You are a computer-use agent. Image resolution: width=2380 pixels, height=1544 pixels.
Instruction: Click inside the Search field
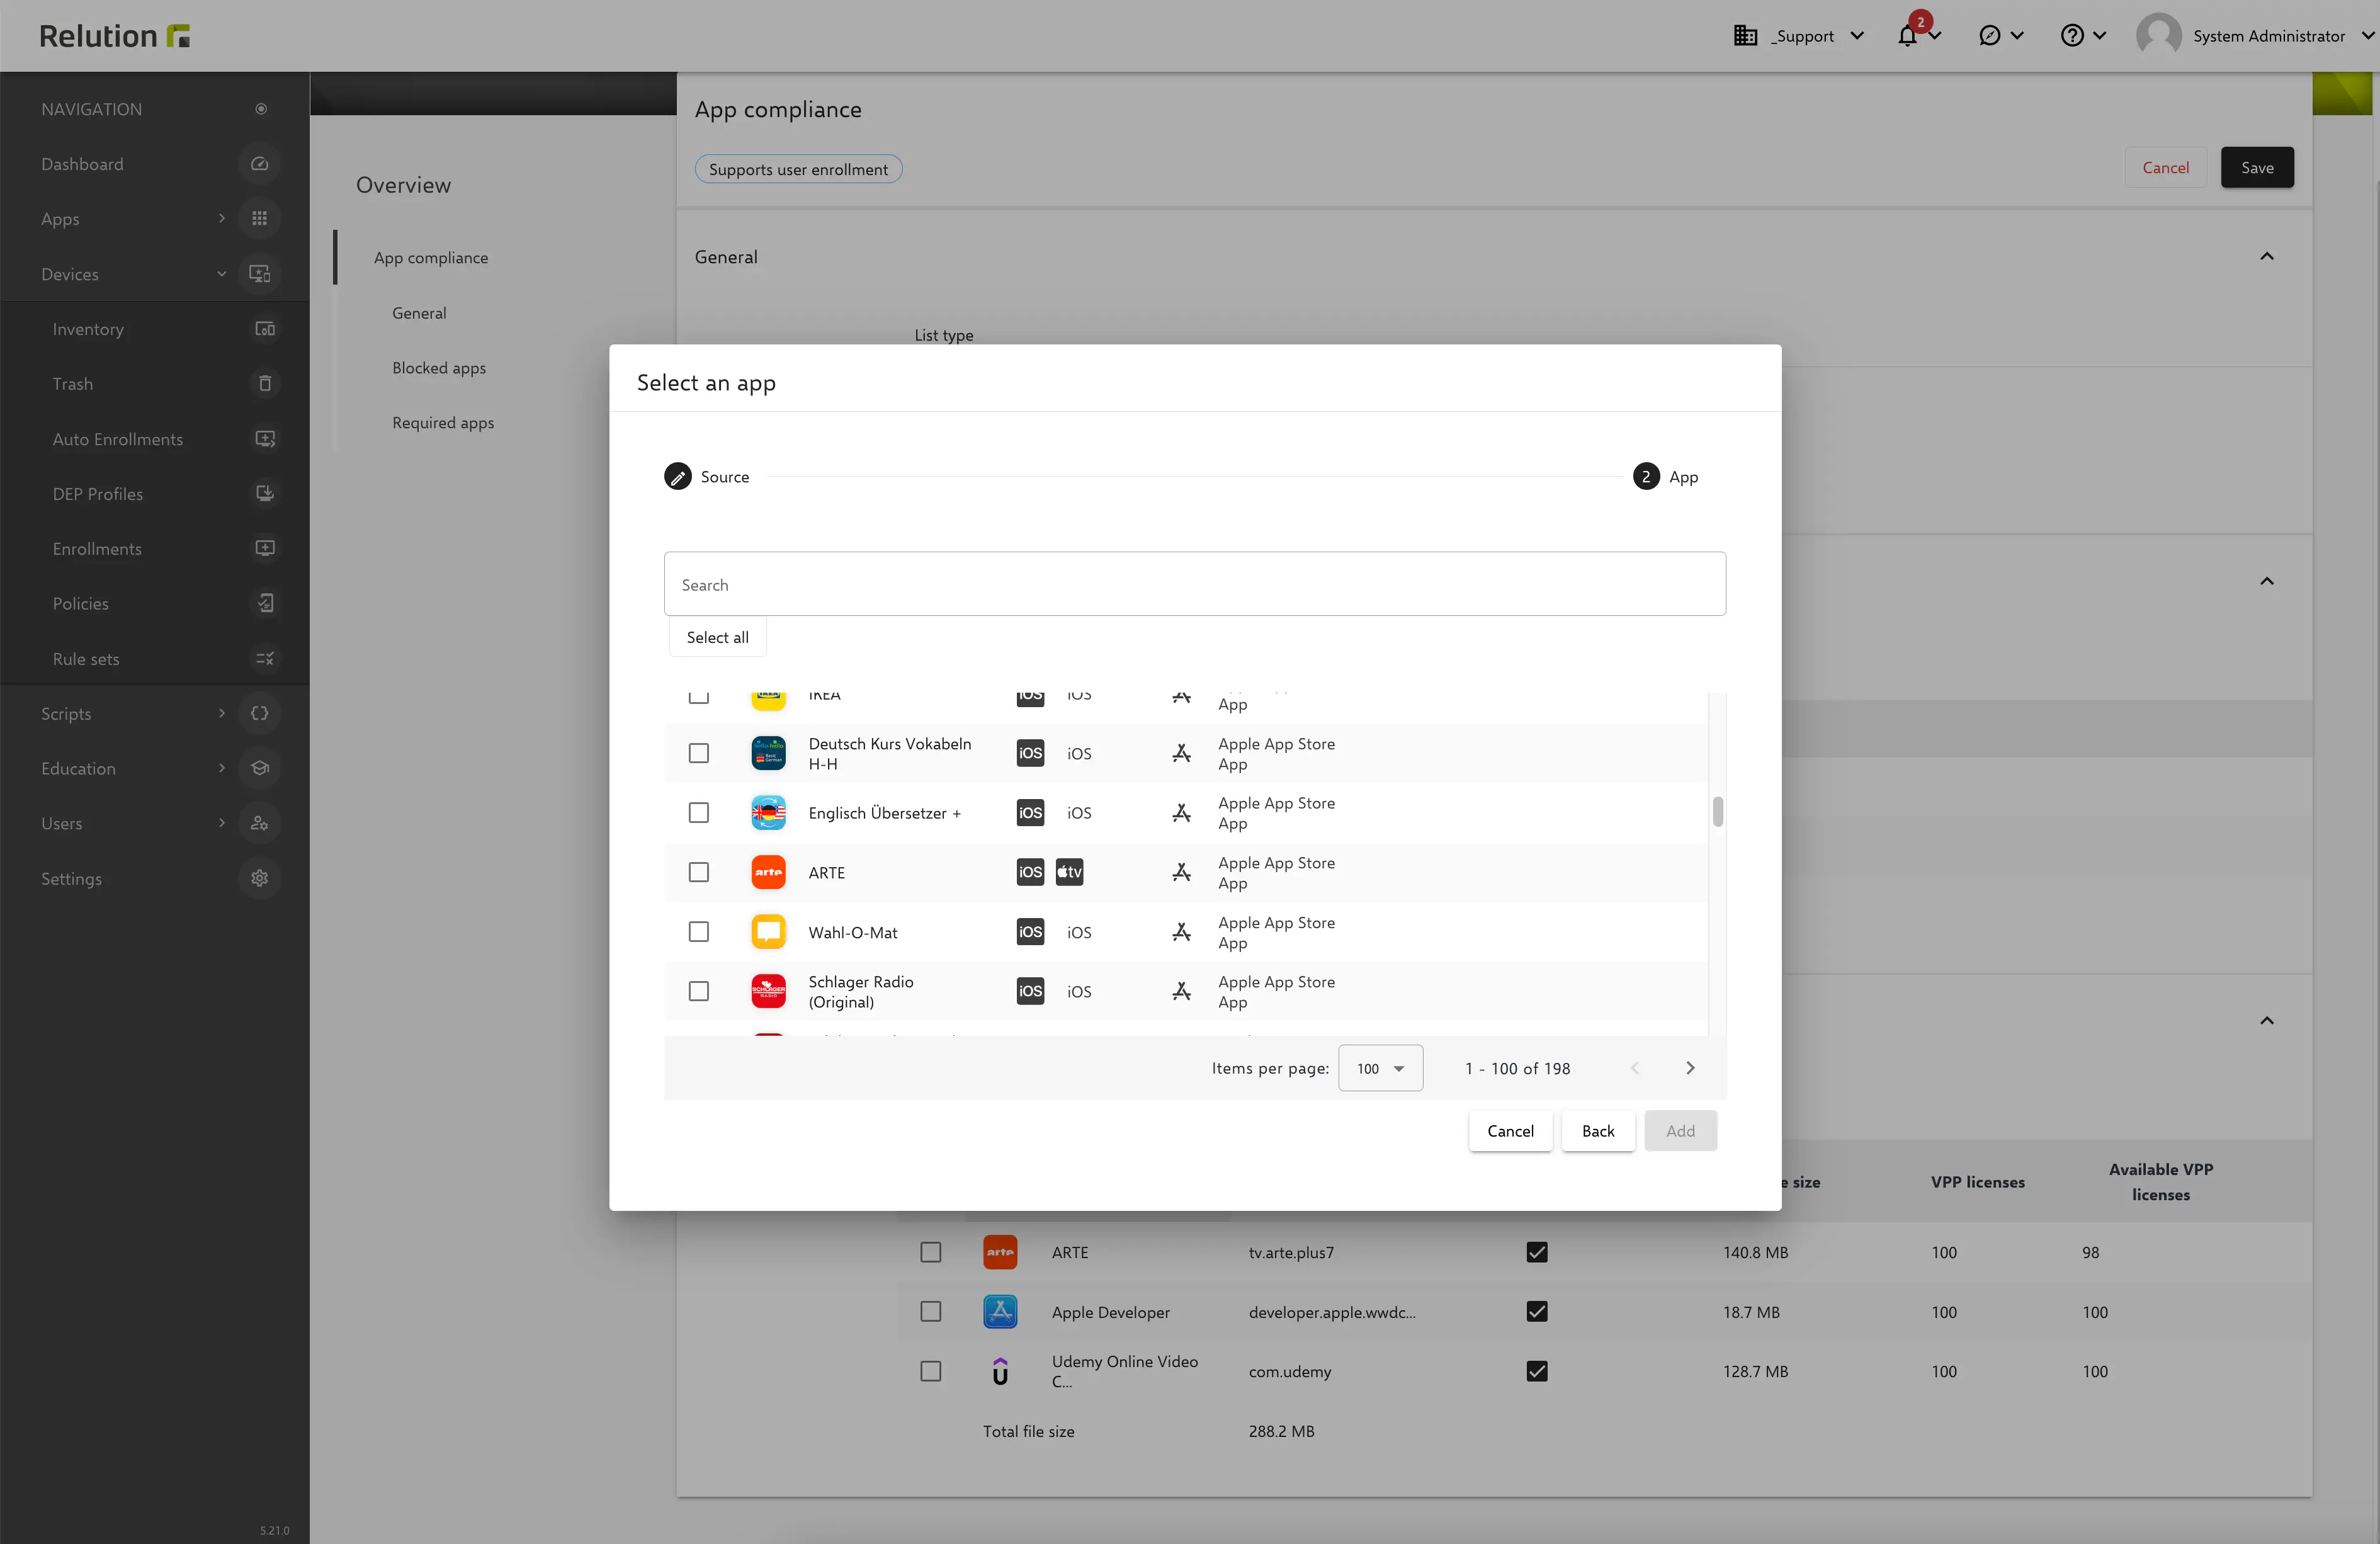coord(1194,584)
